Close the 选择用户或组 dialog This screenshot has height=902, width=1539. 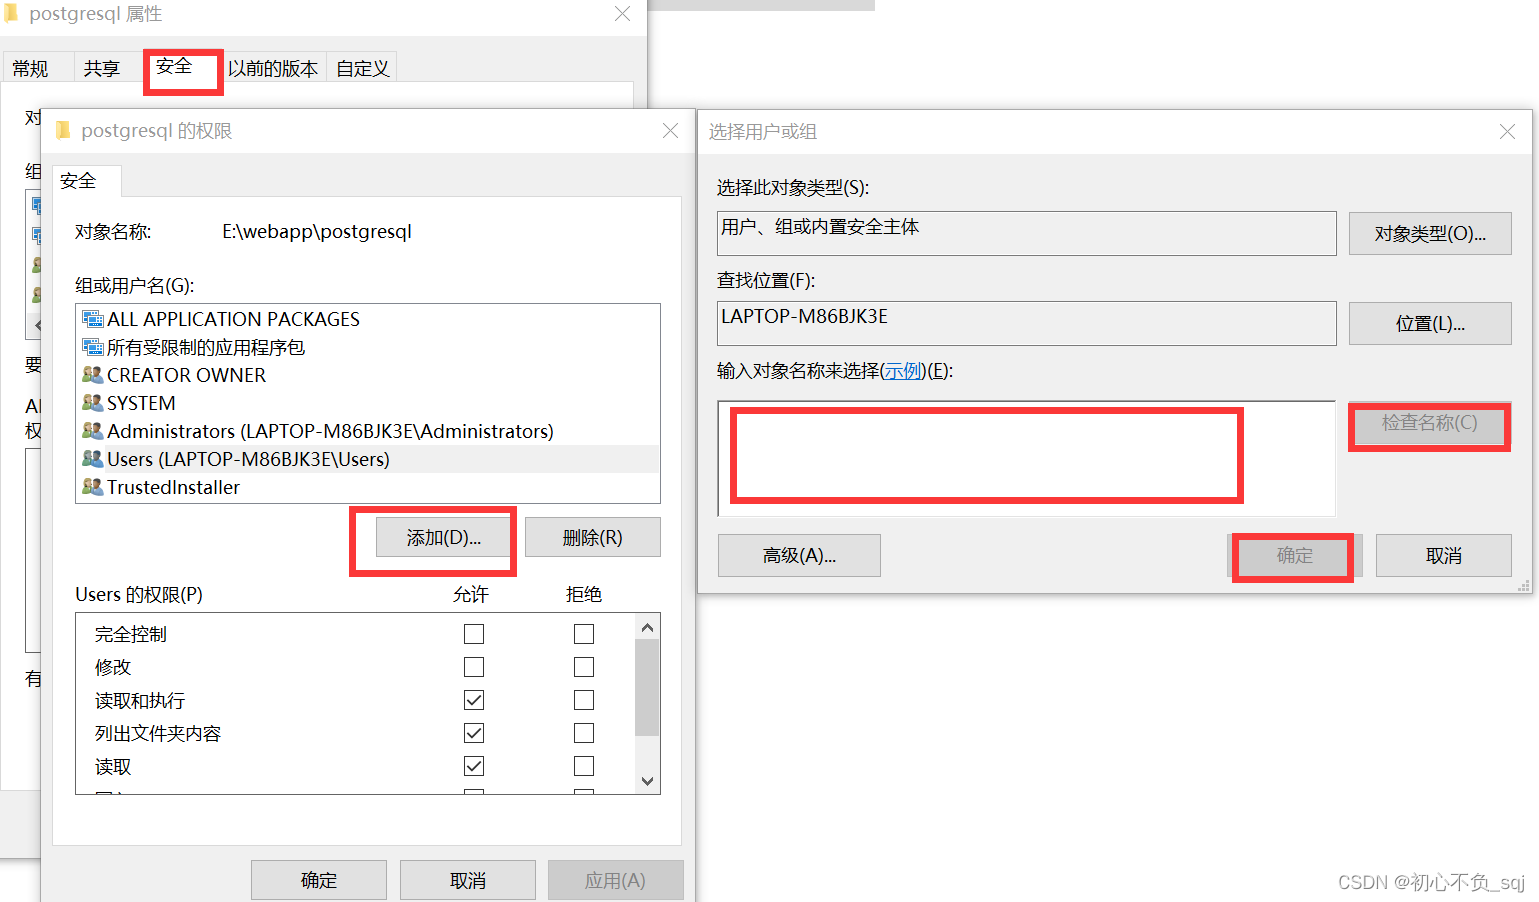[1507, 132]
